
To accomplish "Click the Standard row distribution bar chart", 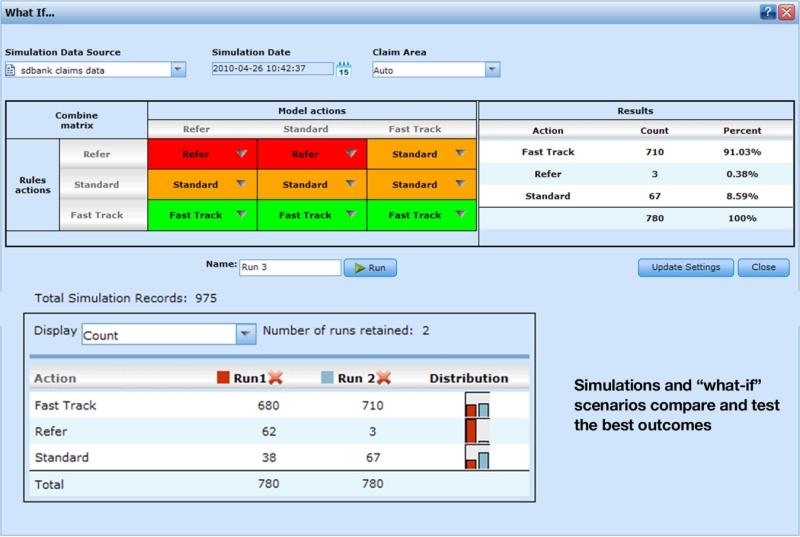I will tap(478, 457).
